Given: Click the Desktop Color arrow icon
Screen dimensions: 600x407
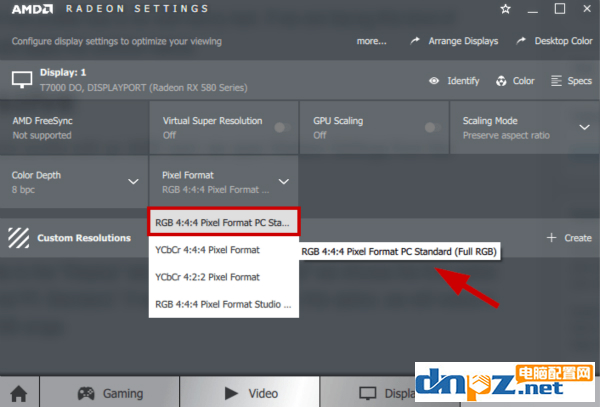Looking at the screenshot, I should click(521, 41).
